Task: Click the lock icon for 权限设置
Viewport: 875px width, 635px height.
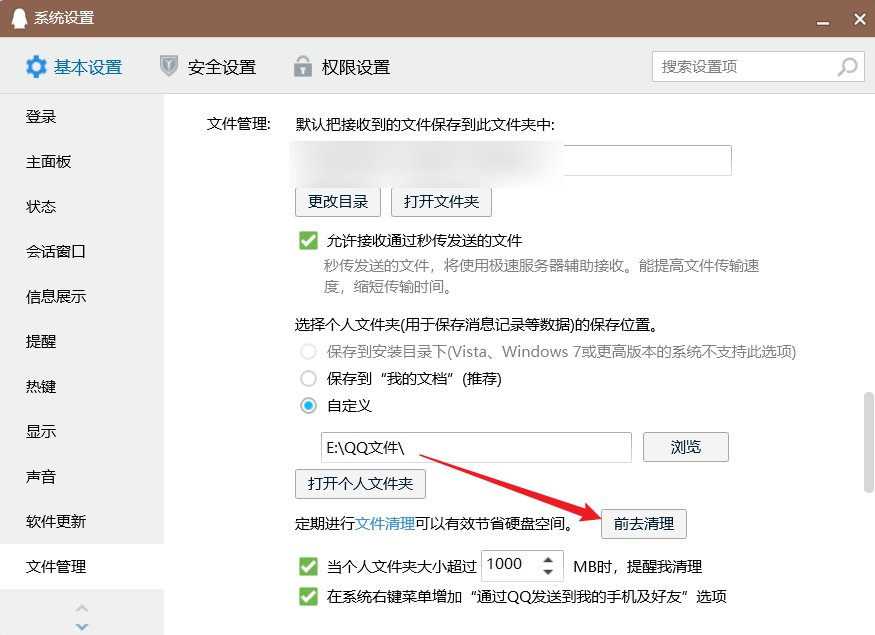Action: tap(302, 67)
